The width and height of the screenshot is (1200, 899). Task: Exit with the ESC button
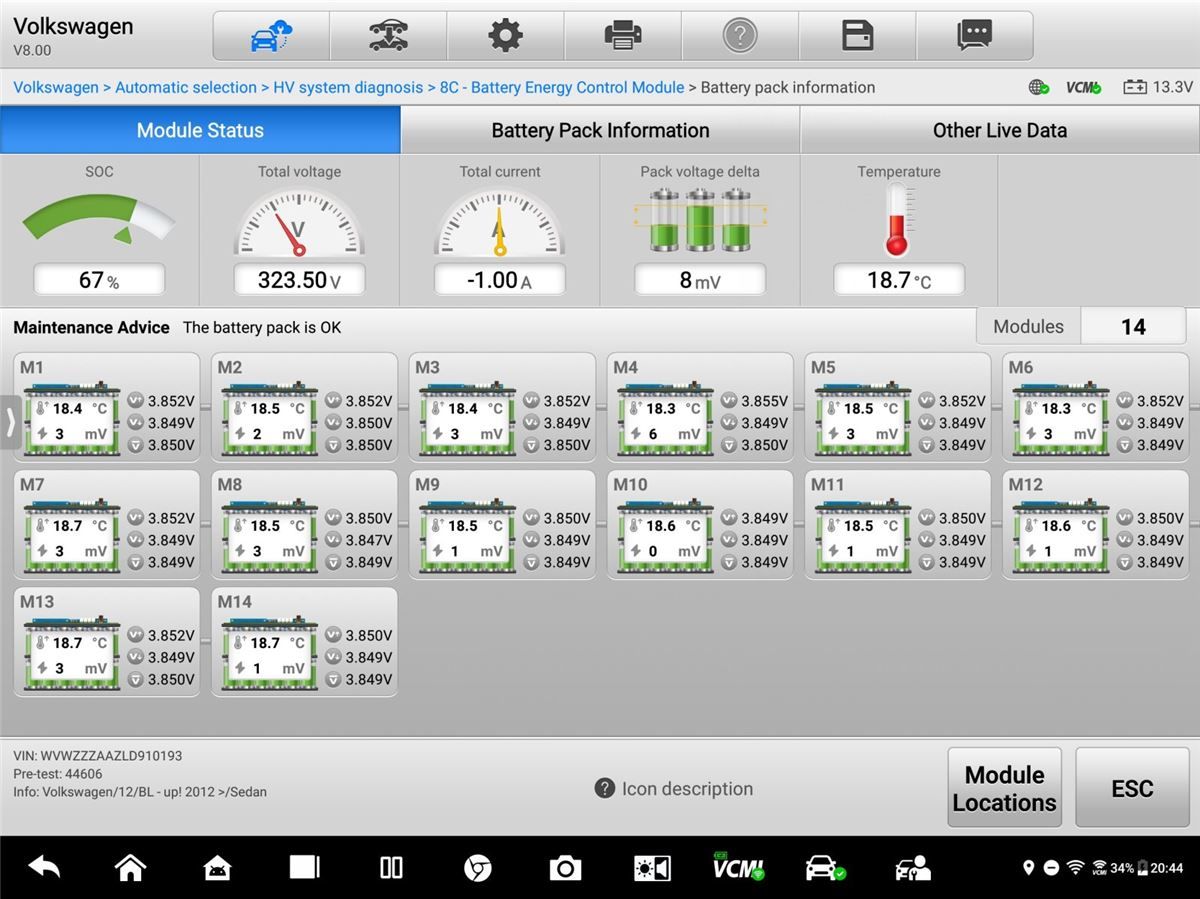pos(1132,788)
